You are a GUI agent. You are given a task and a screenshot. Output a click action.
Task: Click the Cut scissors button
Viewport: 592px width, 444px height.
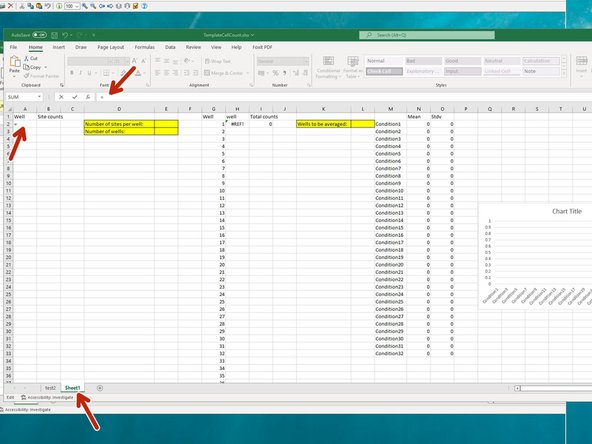[31, 58]
